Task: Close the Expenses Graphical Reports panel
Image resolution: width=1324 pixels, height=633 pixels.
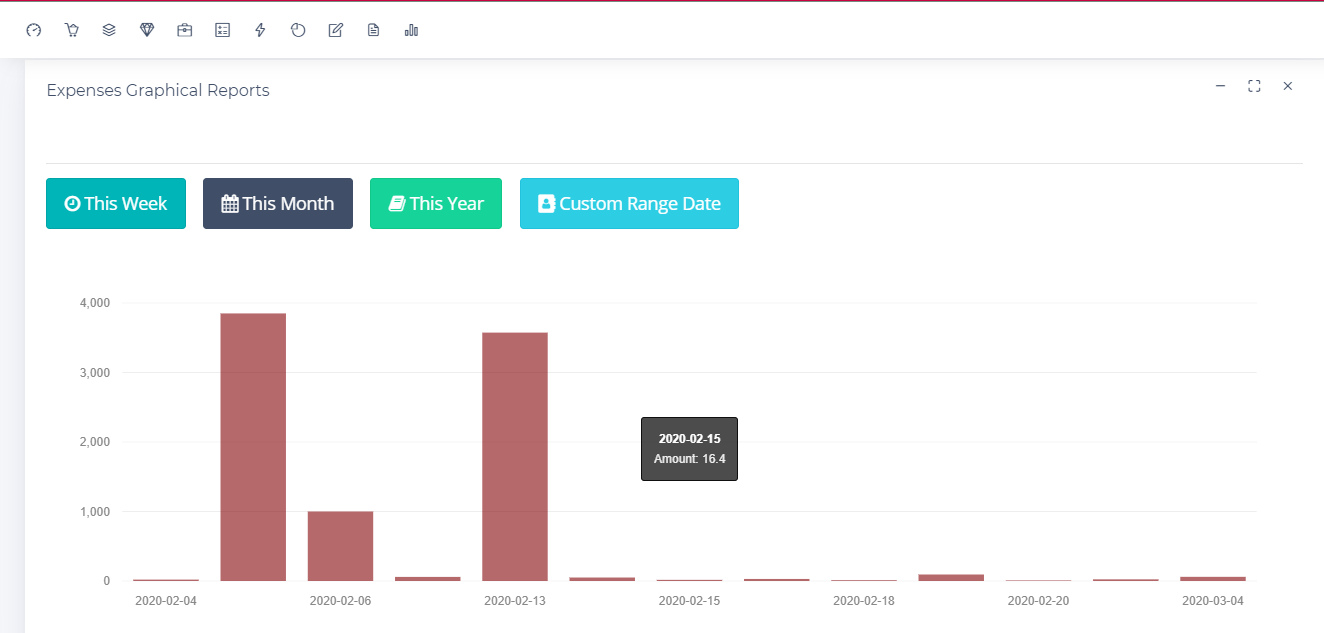Action: pos(1288,86)
